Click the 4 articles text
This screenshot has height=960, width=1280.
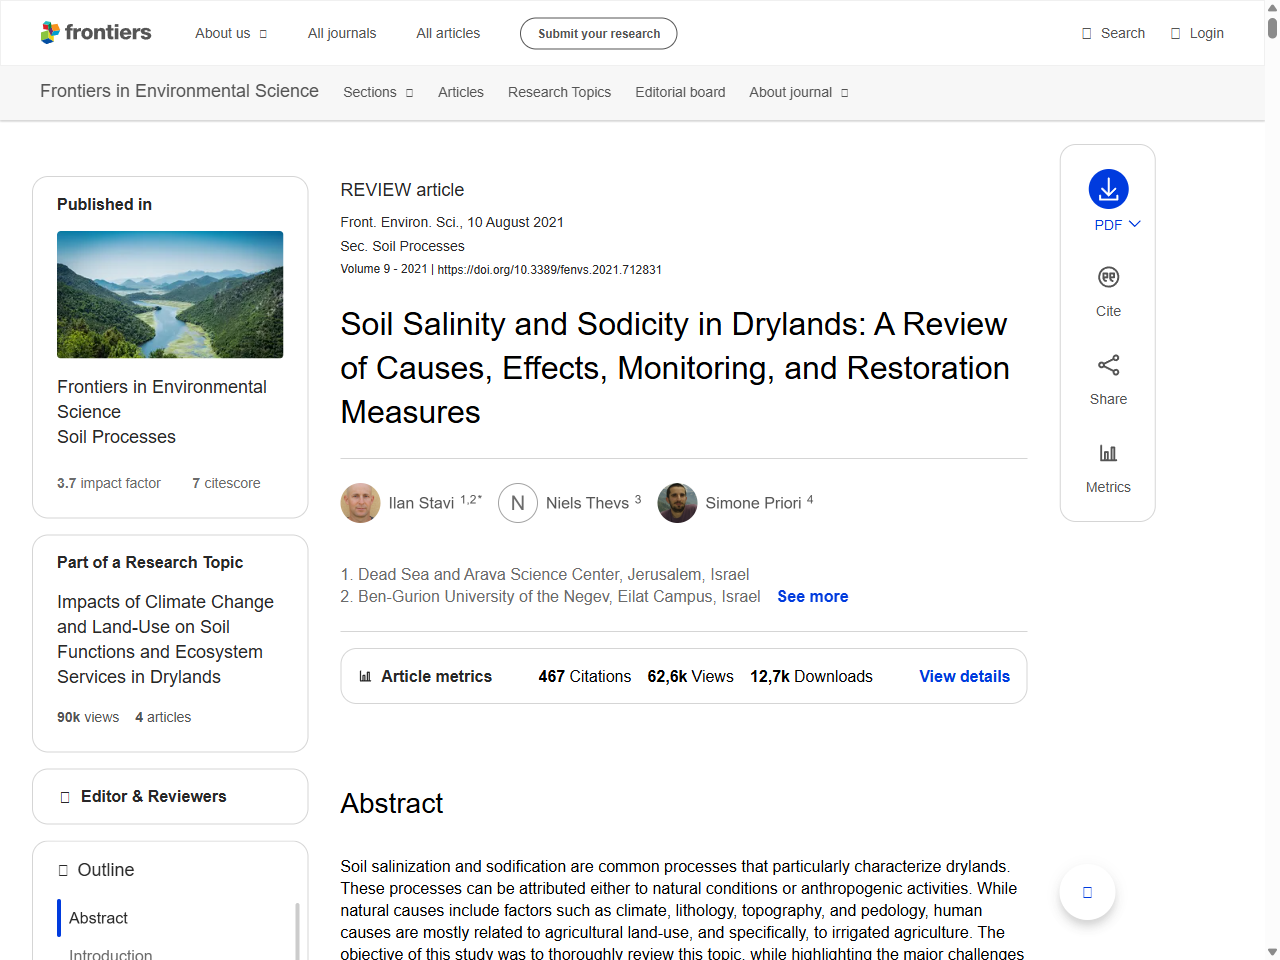(163, 717)
